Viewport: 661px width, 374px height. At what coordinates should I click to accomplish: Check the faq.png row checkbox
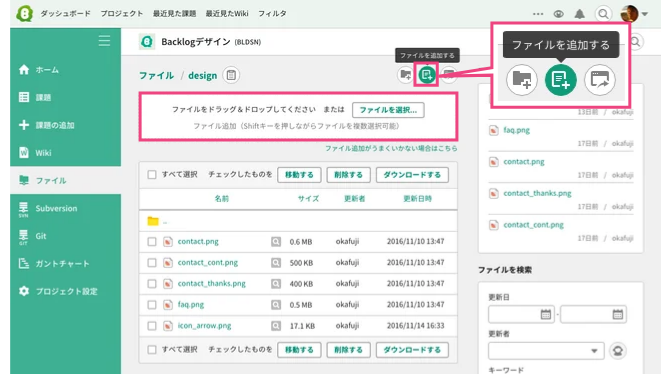pos(152,304)
